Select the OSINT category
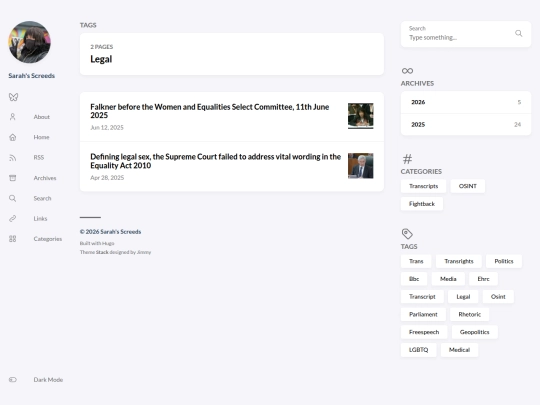The image size is (540, 405). click(x=468, y=186)
